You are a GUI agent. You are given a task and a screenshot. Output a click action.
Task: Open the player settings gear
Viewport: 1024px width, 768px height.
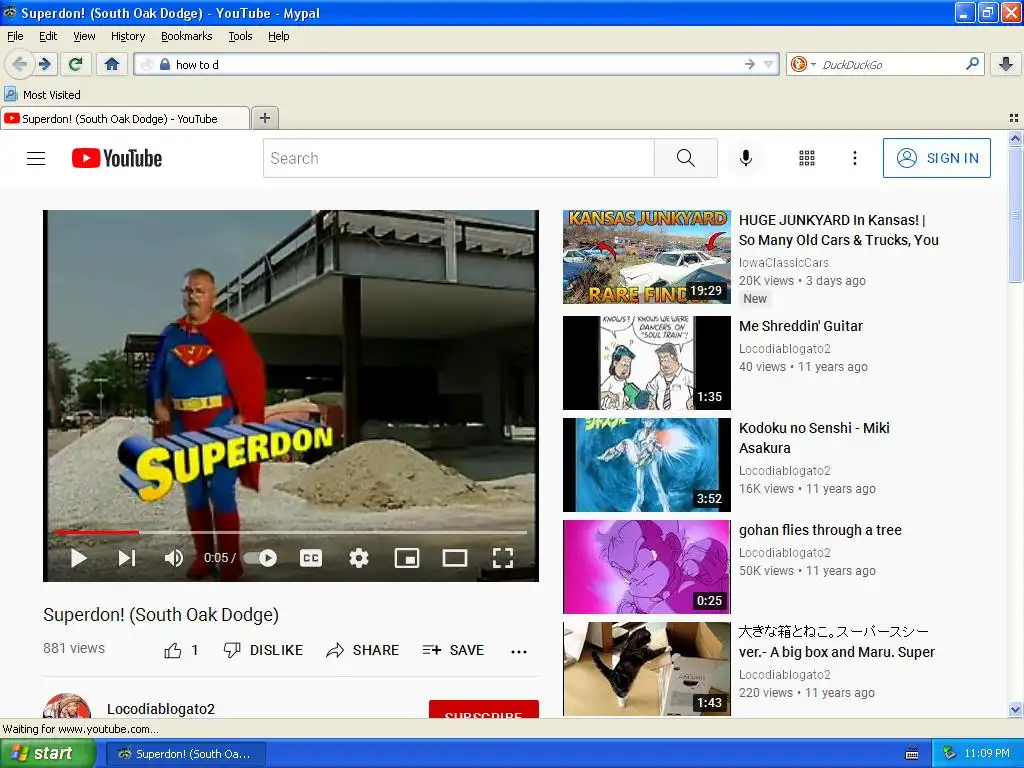coord(359,558)
